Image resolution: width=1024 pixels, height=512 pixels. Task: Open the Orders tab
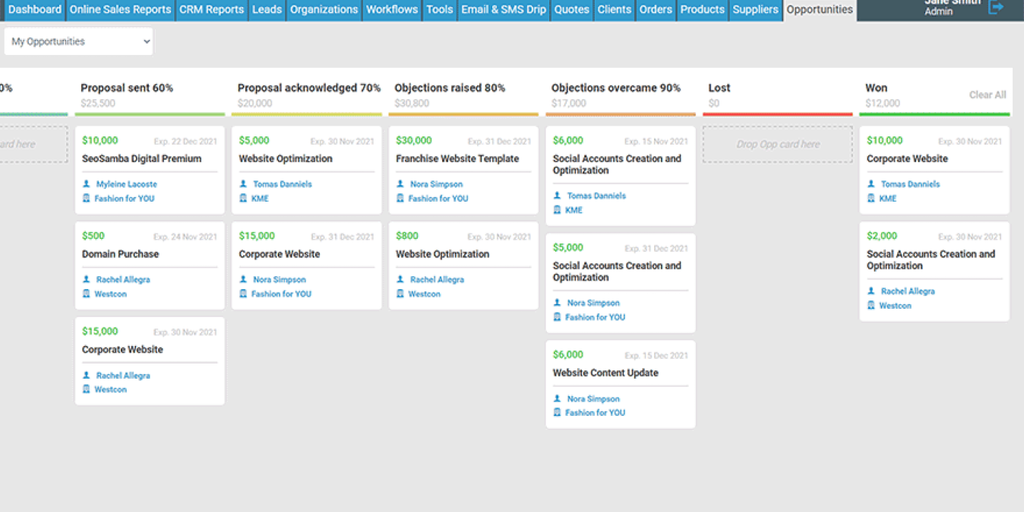[x=656, y=10]
